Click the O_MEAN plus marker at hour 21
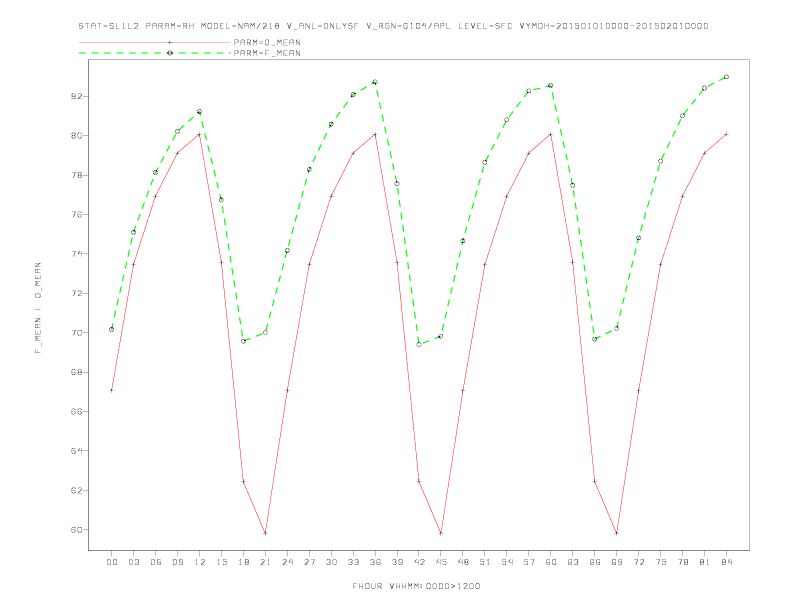792x612 pixels. [265, 533]
